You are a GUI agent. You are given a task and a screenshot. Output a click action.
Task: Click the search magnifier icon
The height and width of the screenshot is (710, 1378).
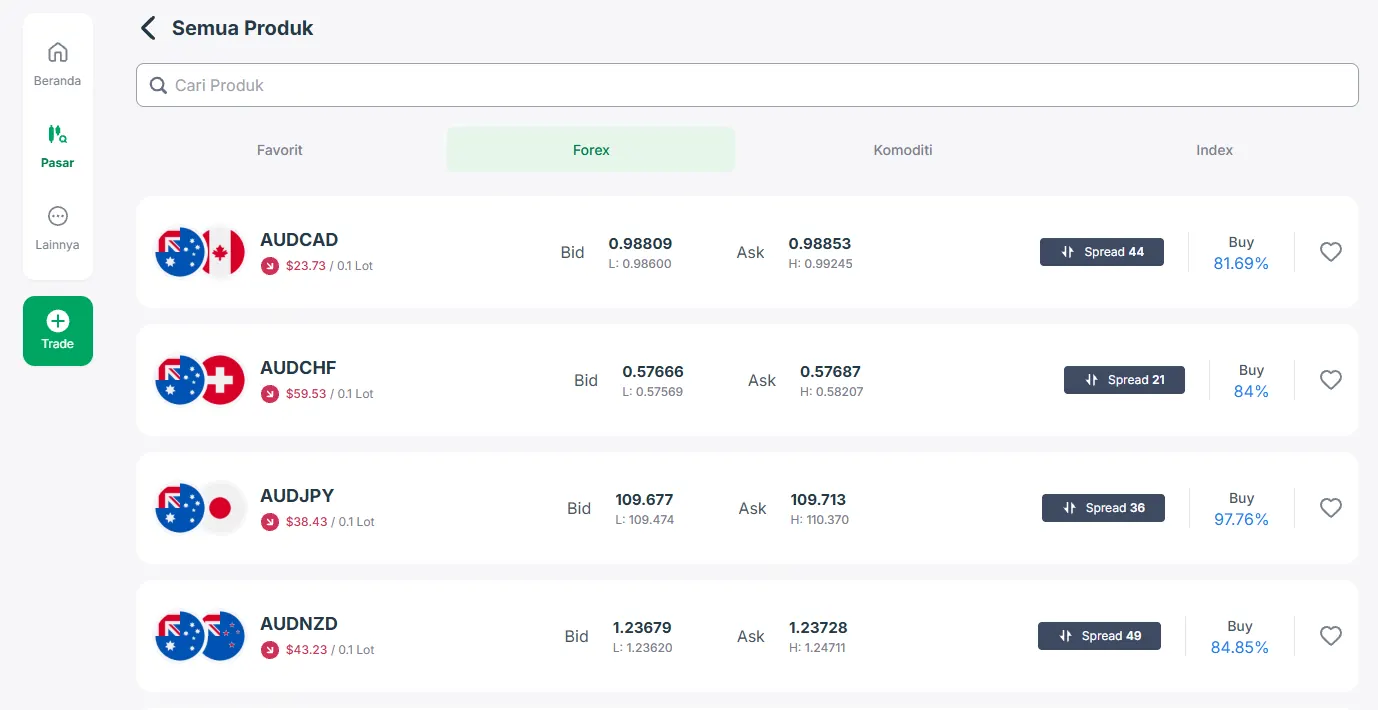point(158,86)
